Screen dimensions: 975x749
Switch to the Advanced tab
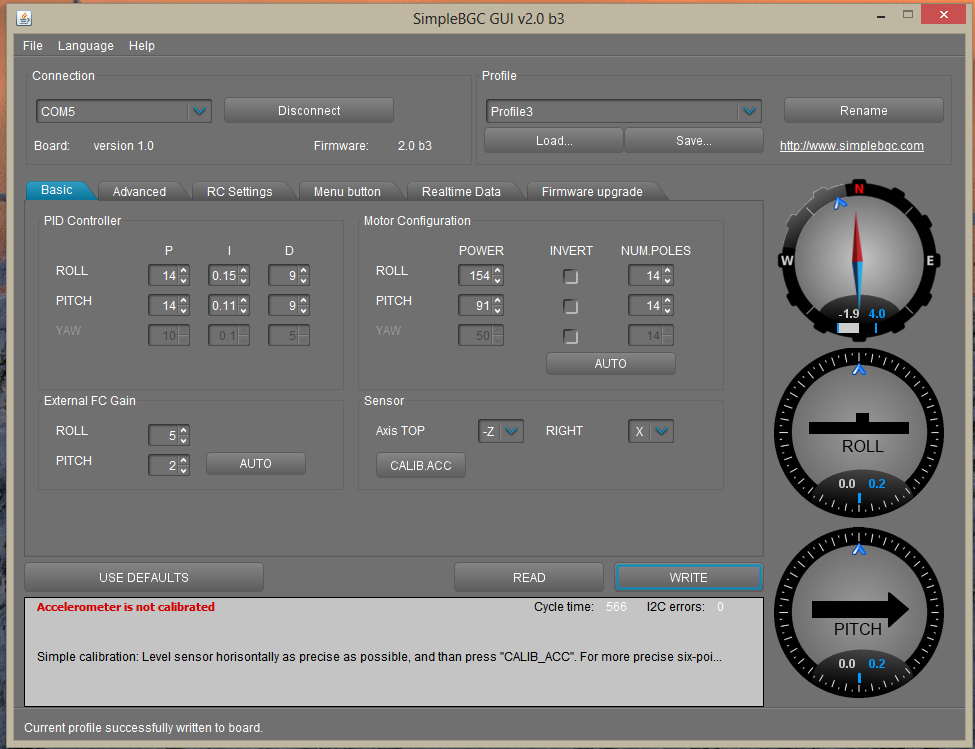(139, 191)
